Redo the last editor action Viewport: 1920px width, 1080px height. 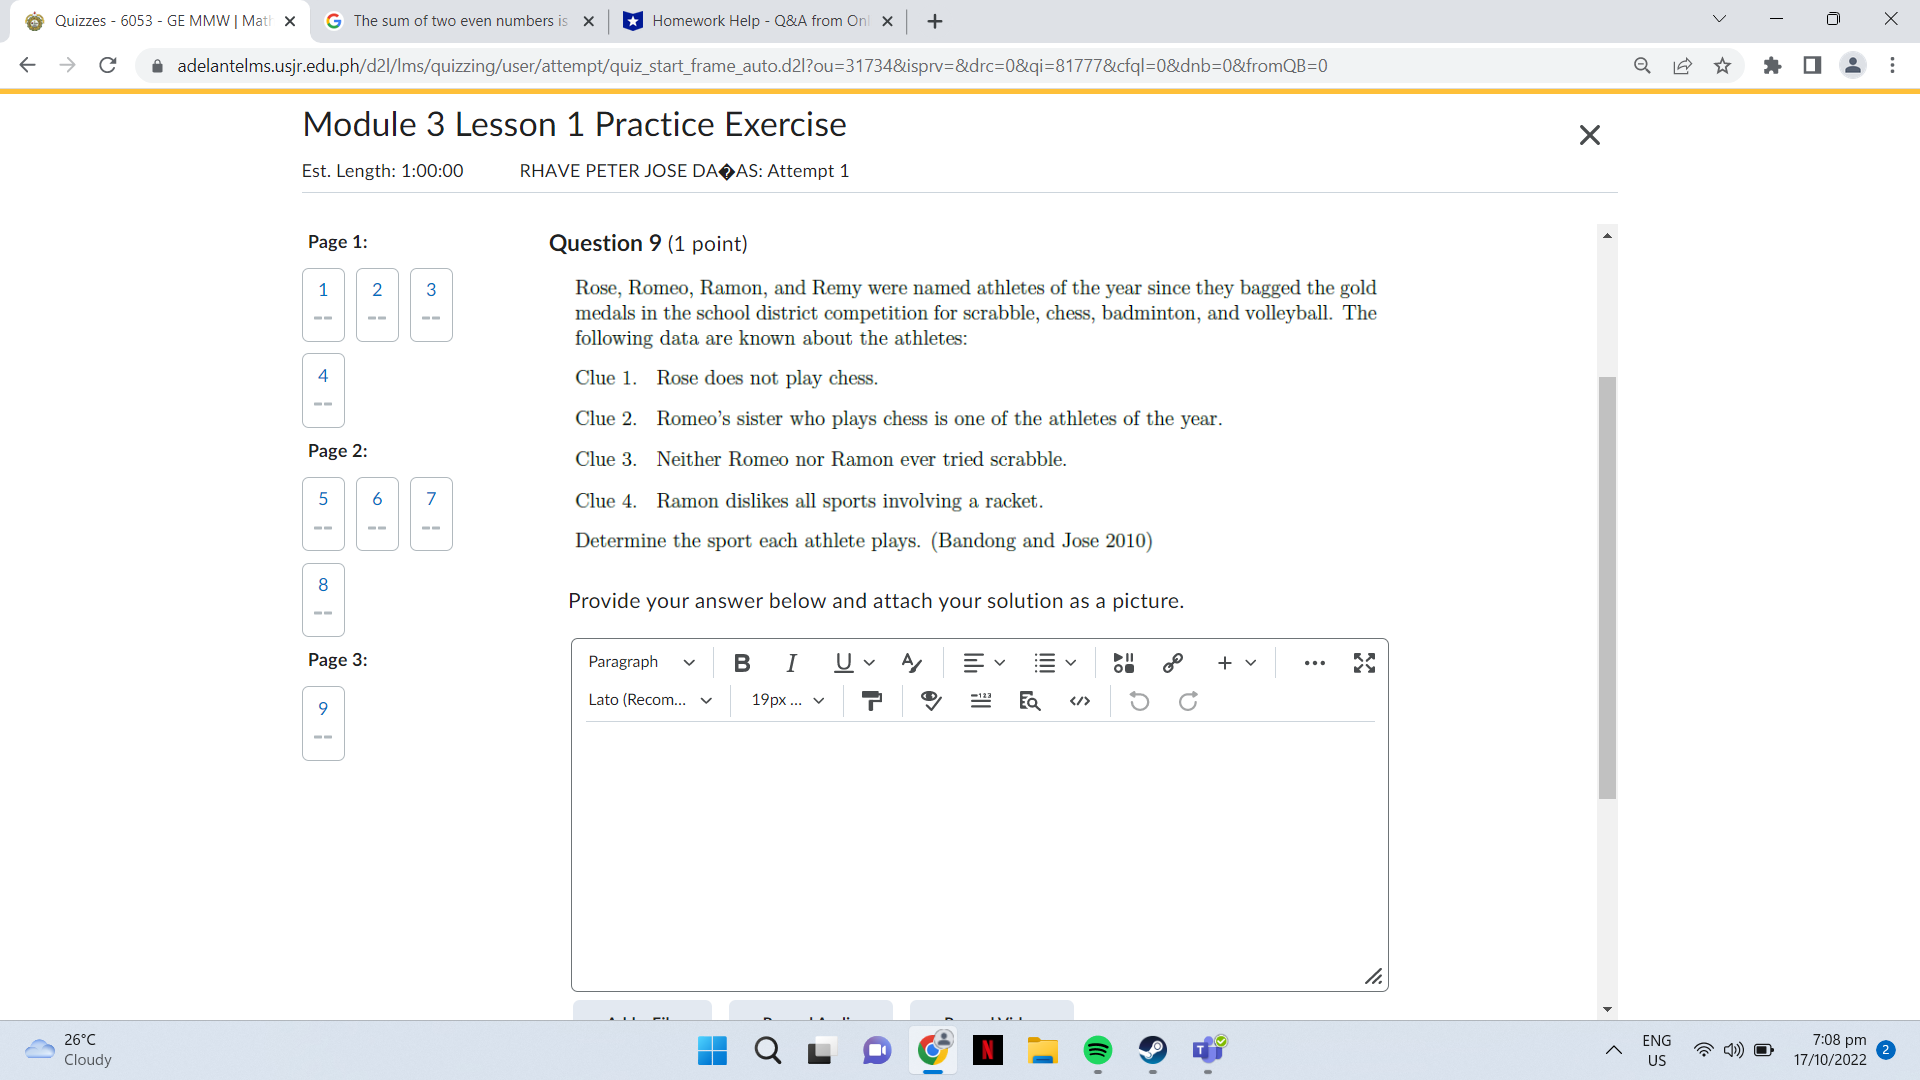[x=1189, y=701]
